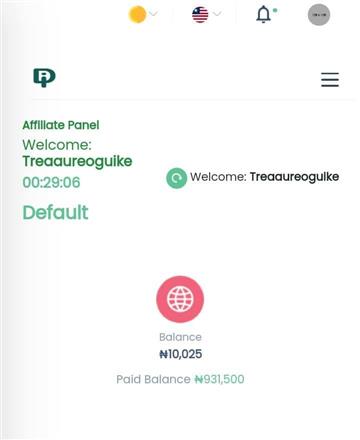Click the bold Treaaureoguike name beside refresh icon
360x440 pixels.
click(x=294, y=177)
